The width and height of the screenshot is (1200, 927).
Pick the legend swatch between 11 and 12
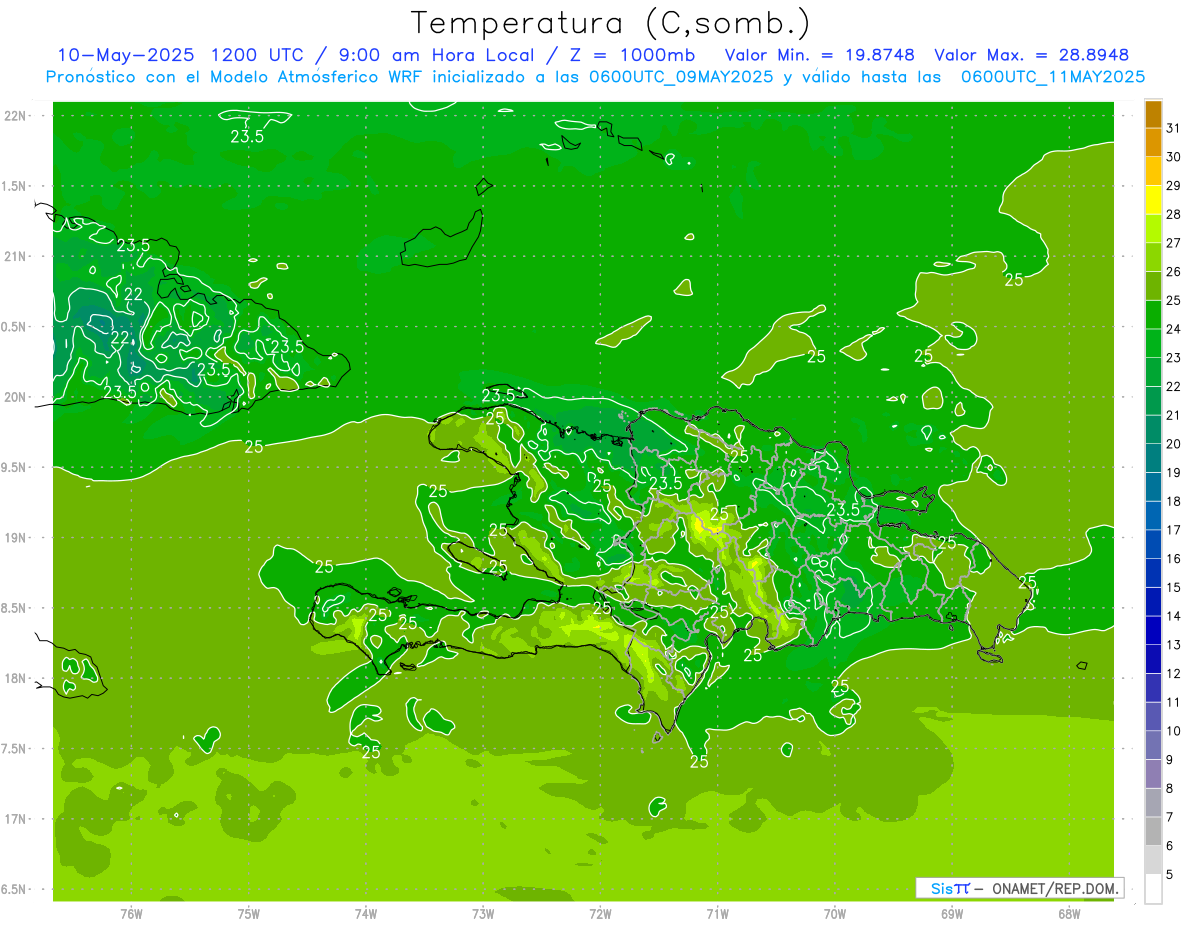1153,688
